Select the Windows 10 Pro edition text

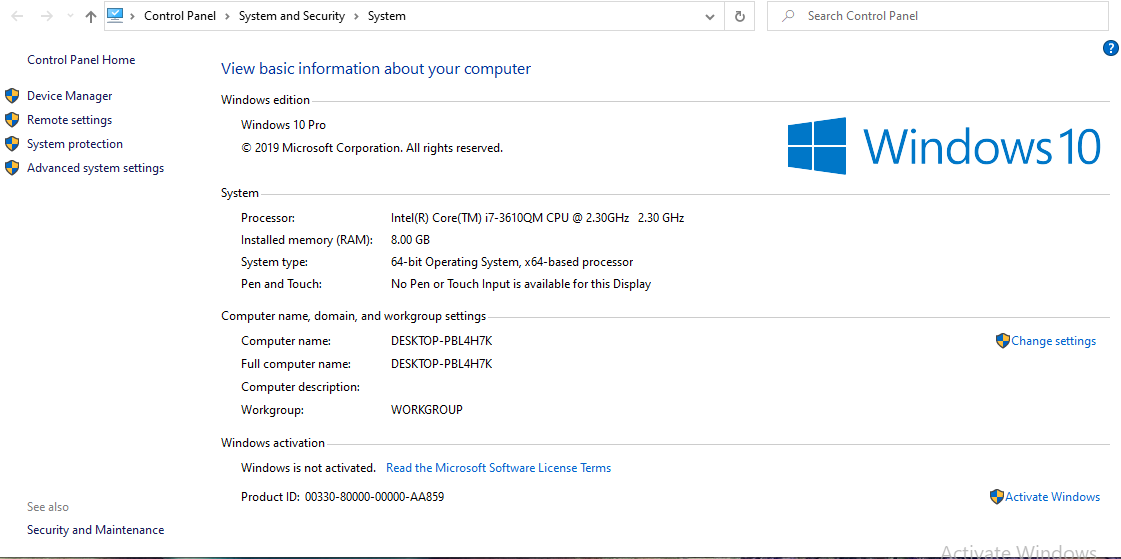[283, 125]
